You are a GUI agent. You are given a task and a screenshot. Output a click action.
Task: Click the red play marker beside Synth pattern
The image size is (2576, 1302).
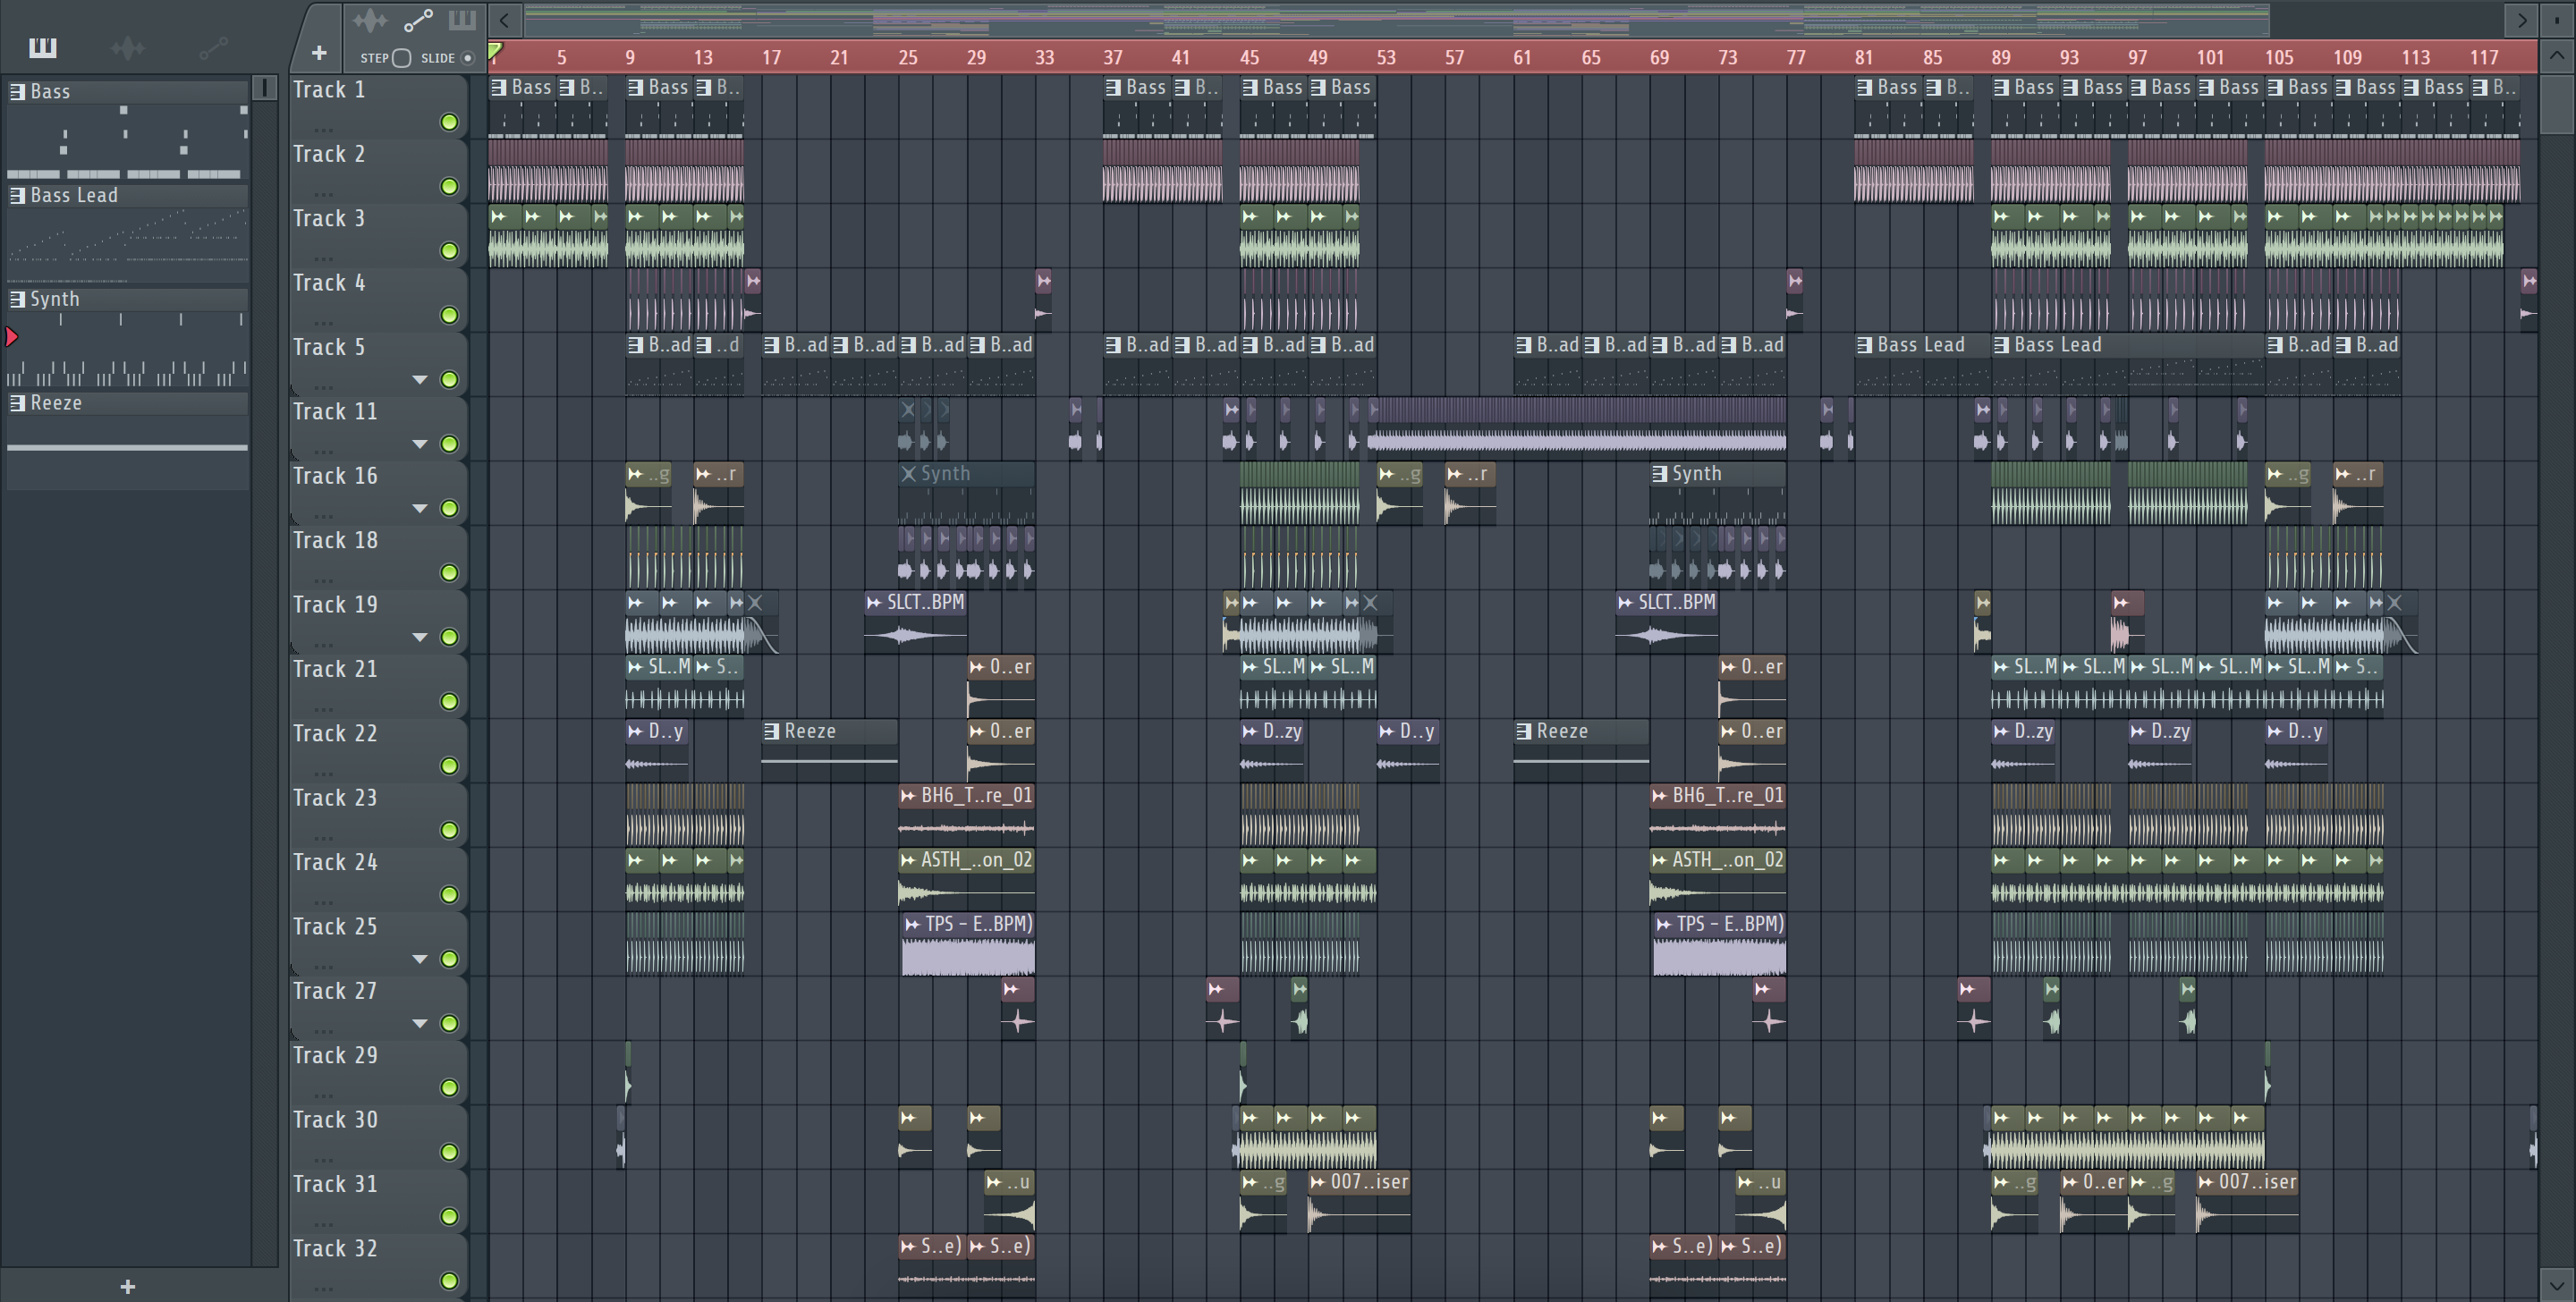tap(12, 338)
